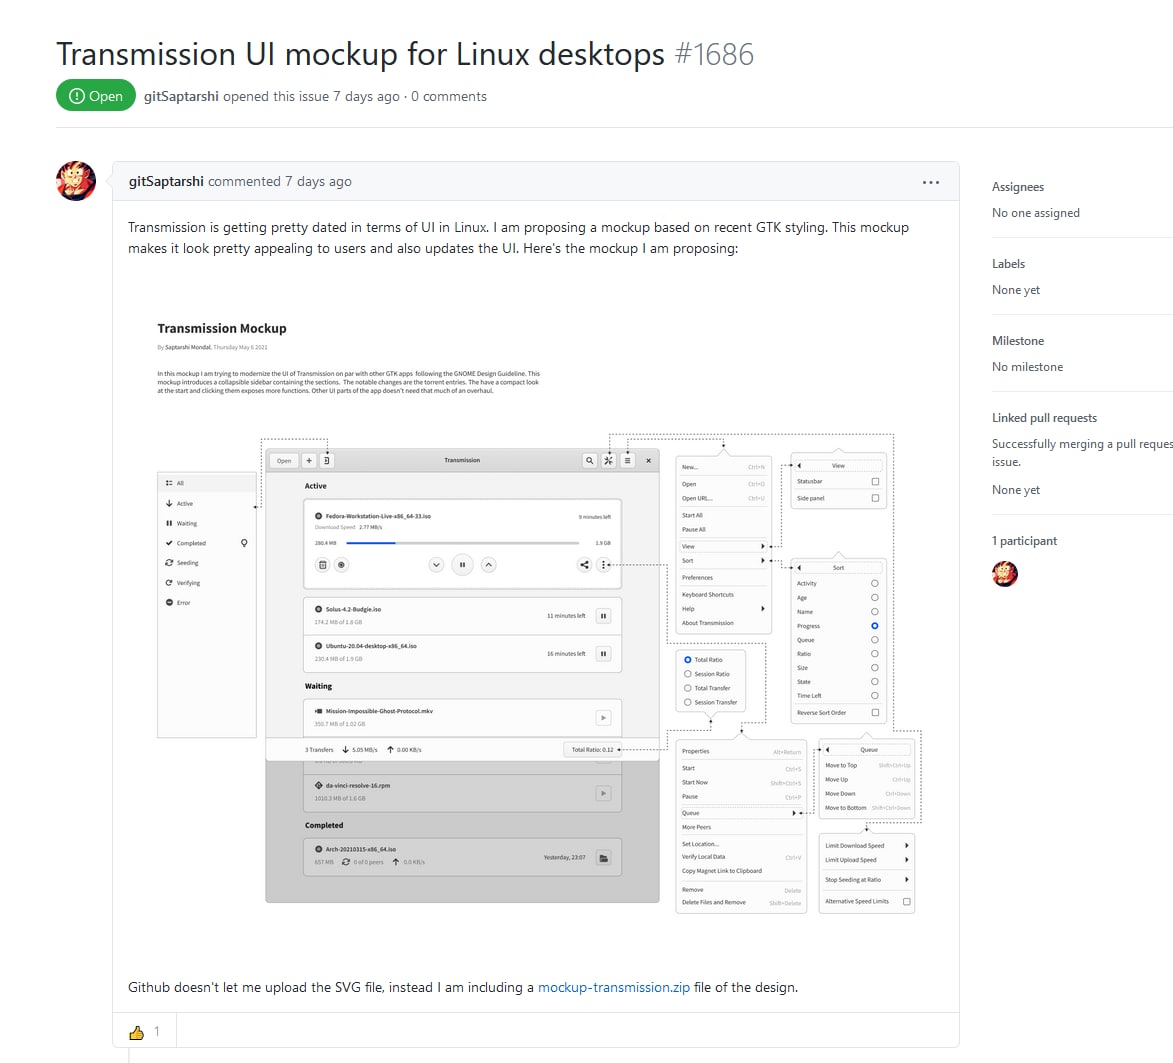Choose Delete Files and Remove entry

(741, 903)
